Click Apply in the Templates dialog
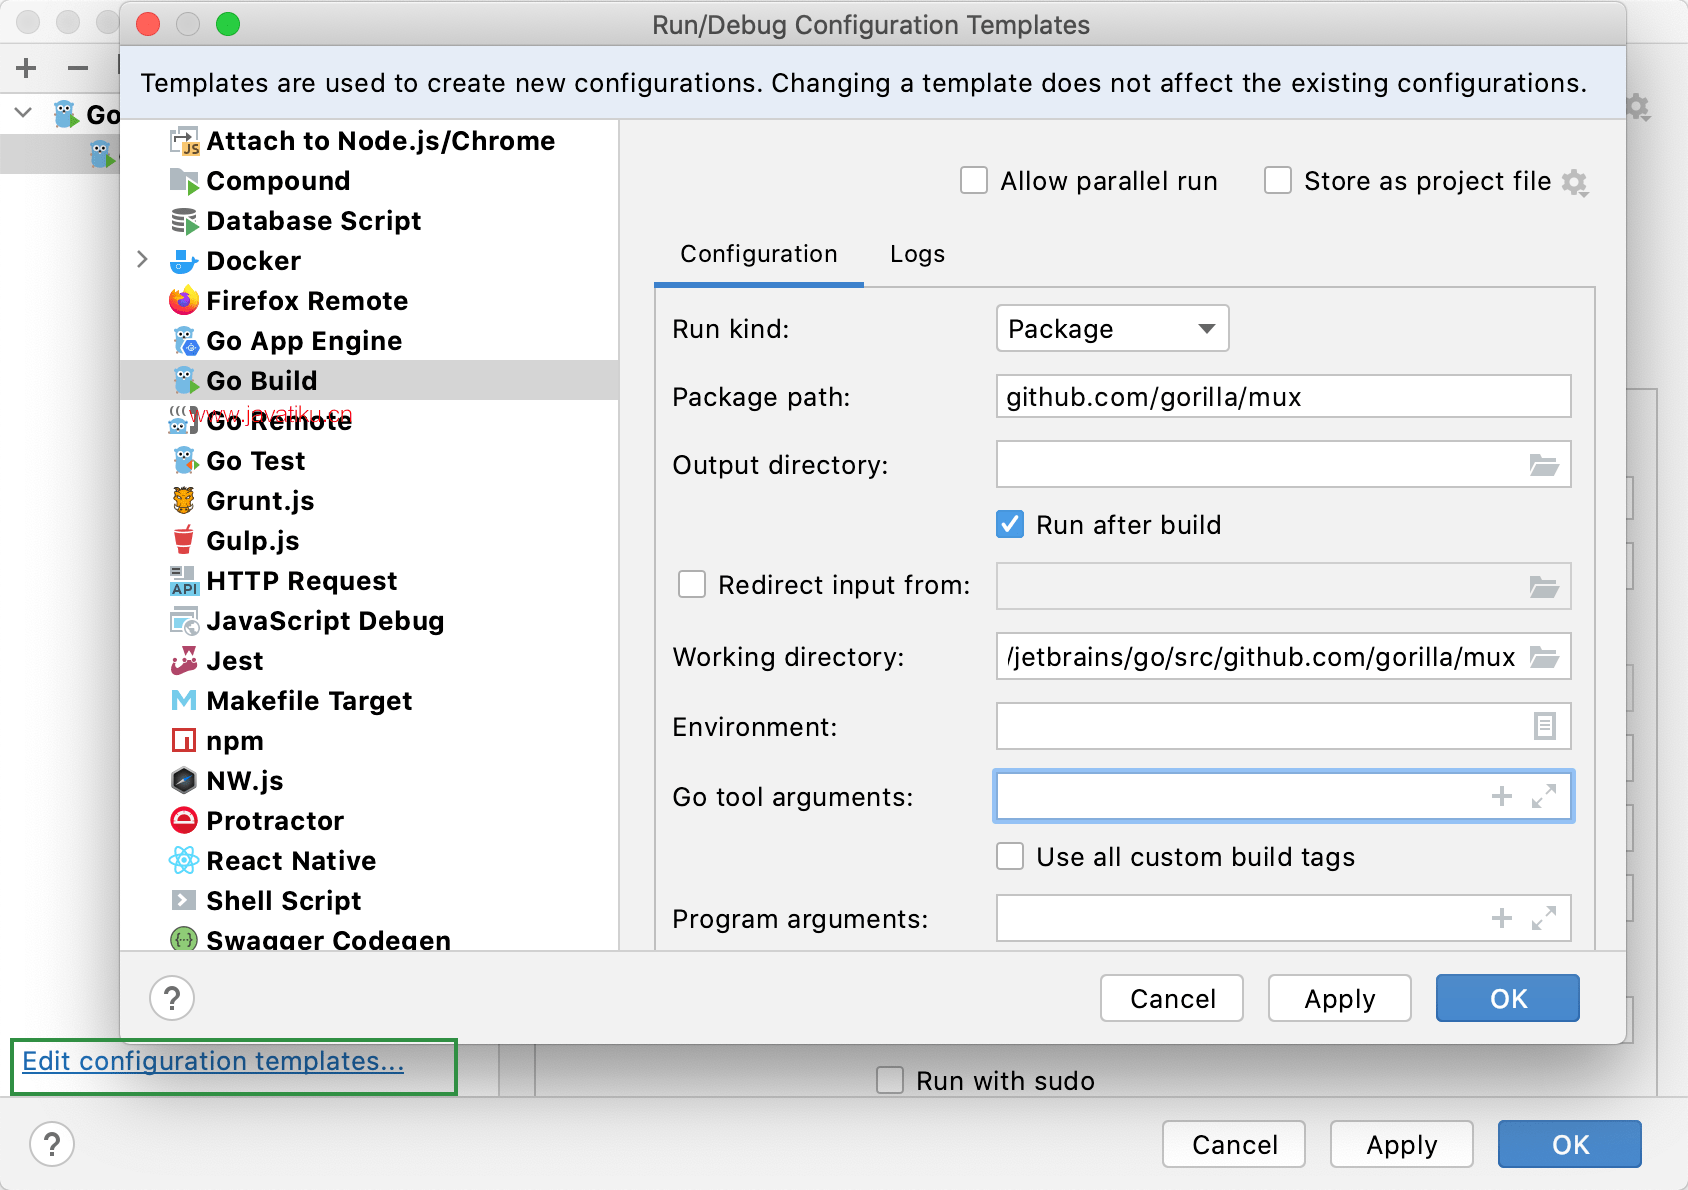 1340,998
